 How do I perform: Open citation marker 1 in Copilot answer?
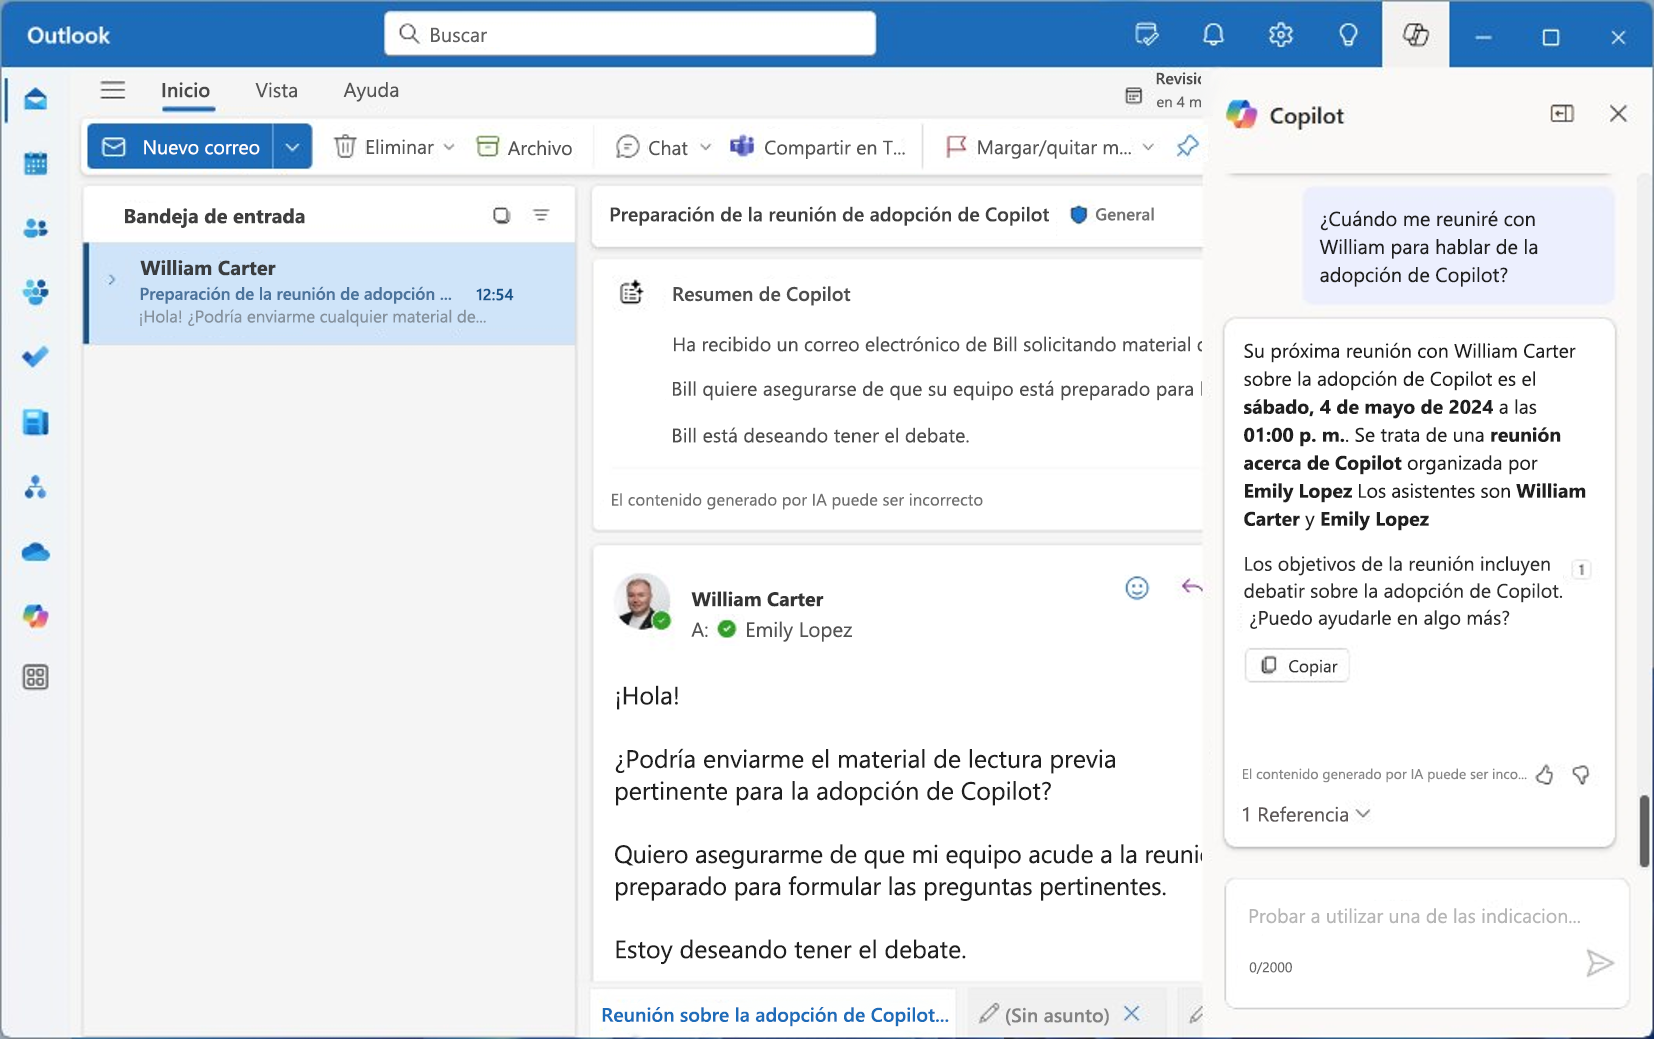(x=1581, y=569)
